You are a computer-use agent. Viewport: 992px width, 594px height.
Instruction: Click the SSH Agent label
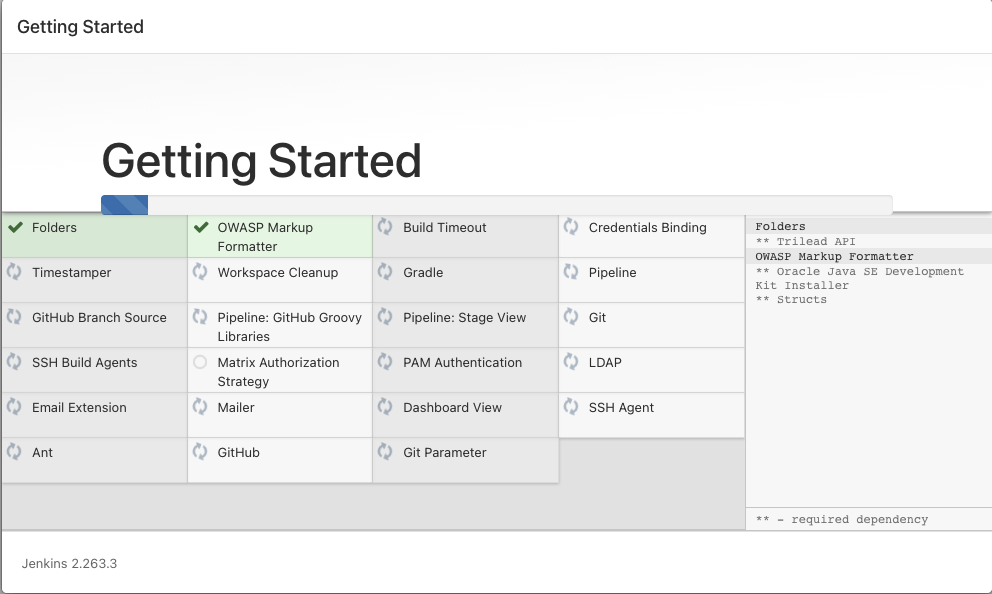point(621,407)
